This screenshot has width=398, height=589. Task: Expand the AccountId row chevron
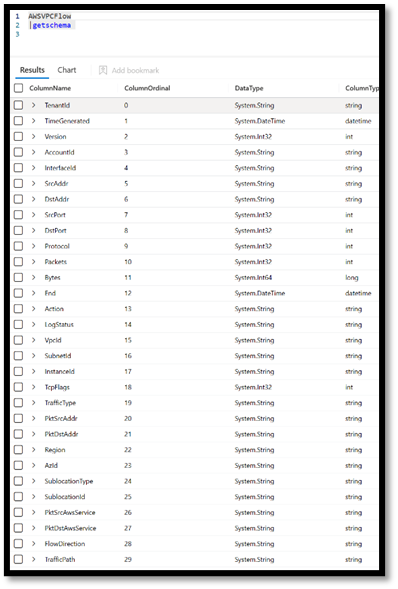34,152
